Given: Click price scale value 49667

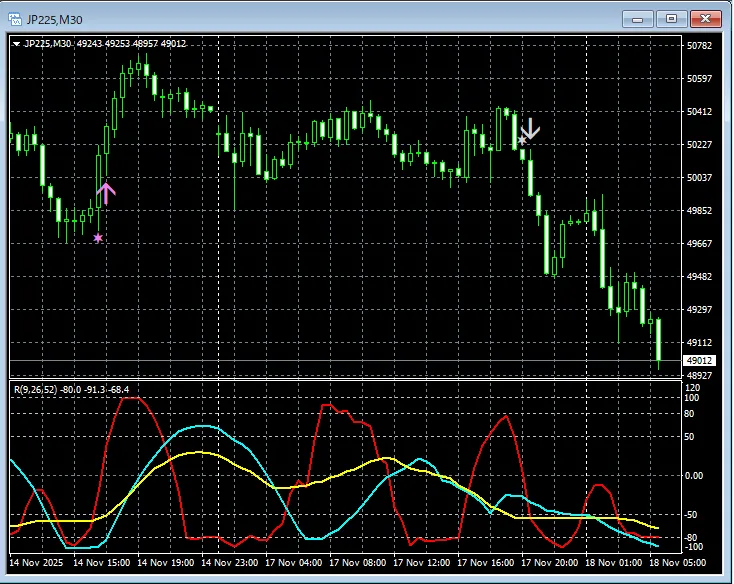Looking at the screenshot, I should pos(699,243).
